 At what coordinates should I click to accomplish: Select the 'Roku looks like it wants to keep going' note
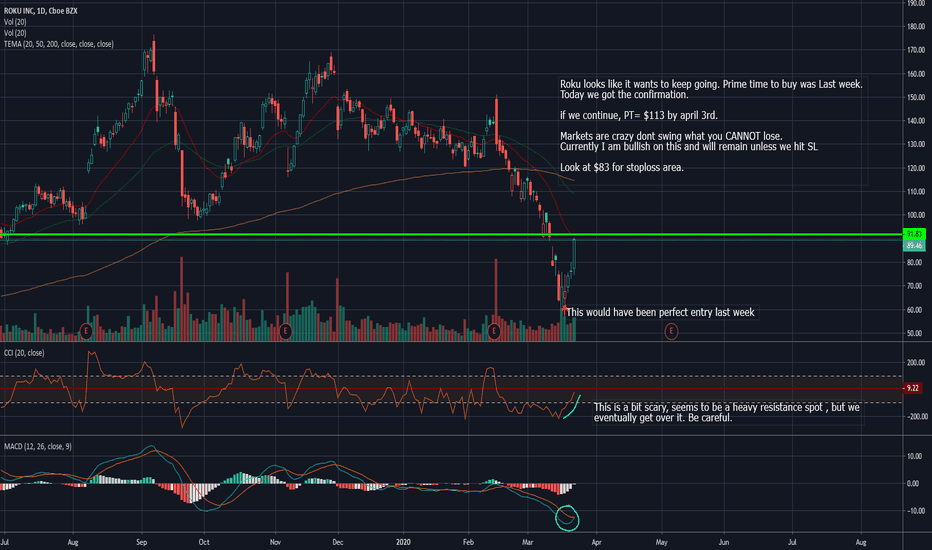point(711,84)
